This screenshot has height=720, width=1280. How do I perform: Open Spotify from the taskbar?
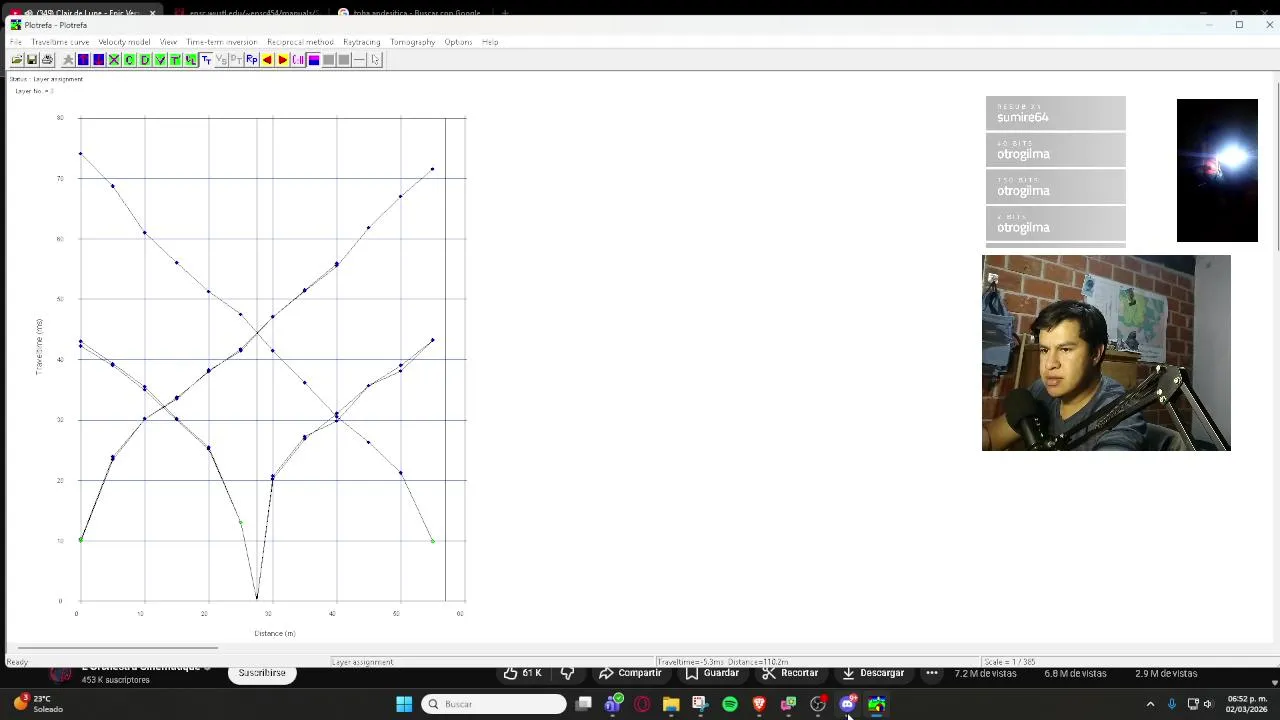click(730, 704)
